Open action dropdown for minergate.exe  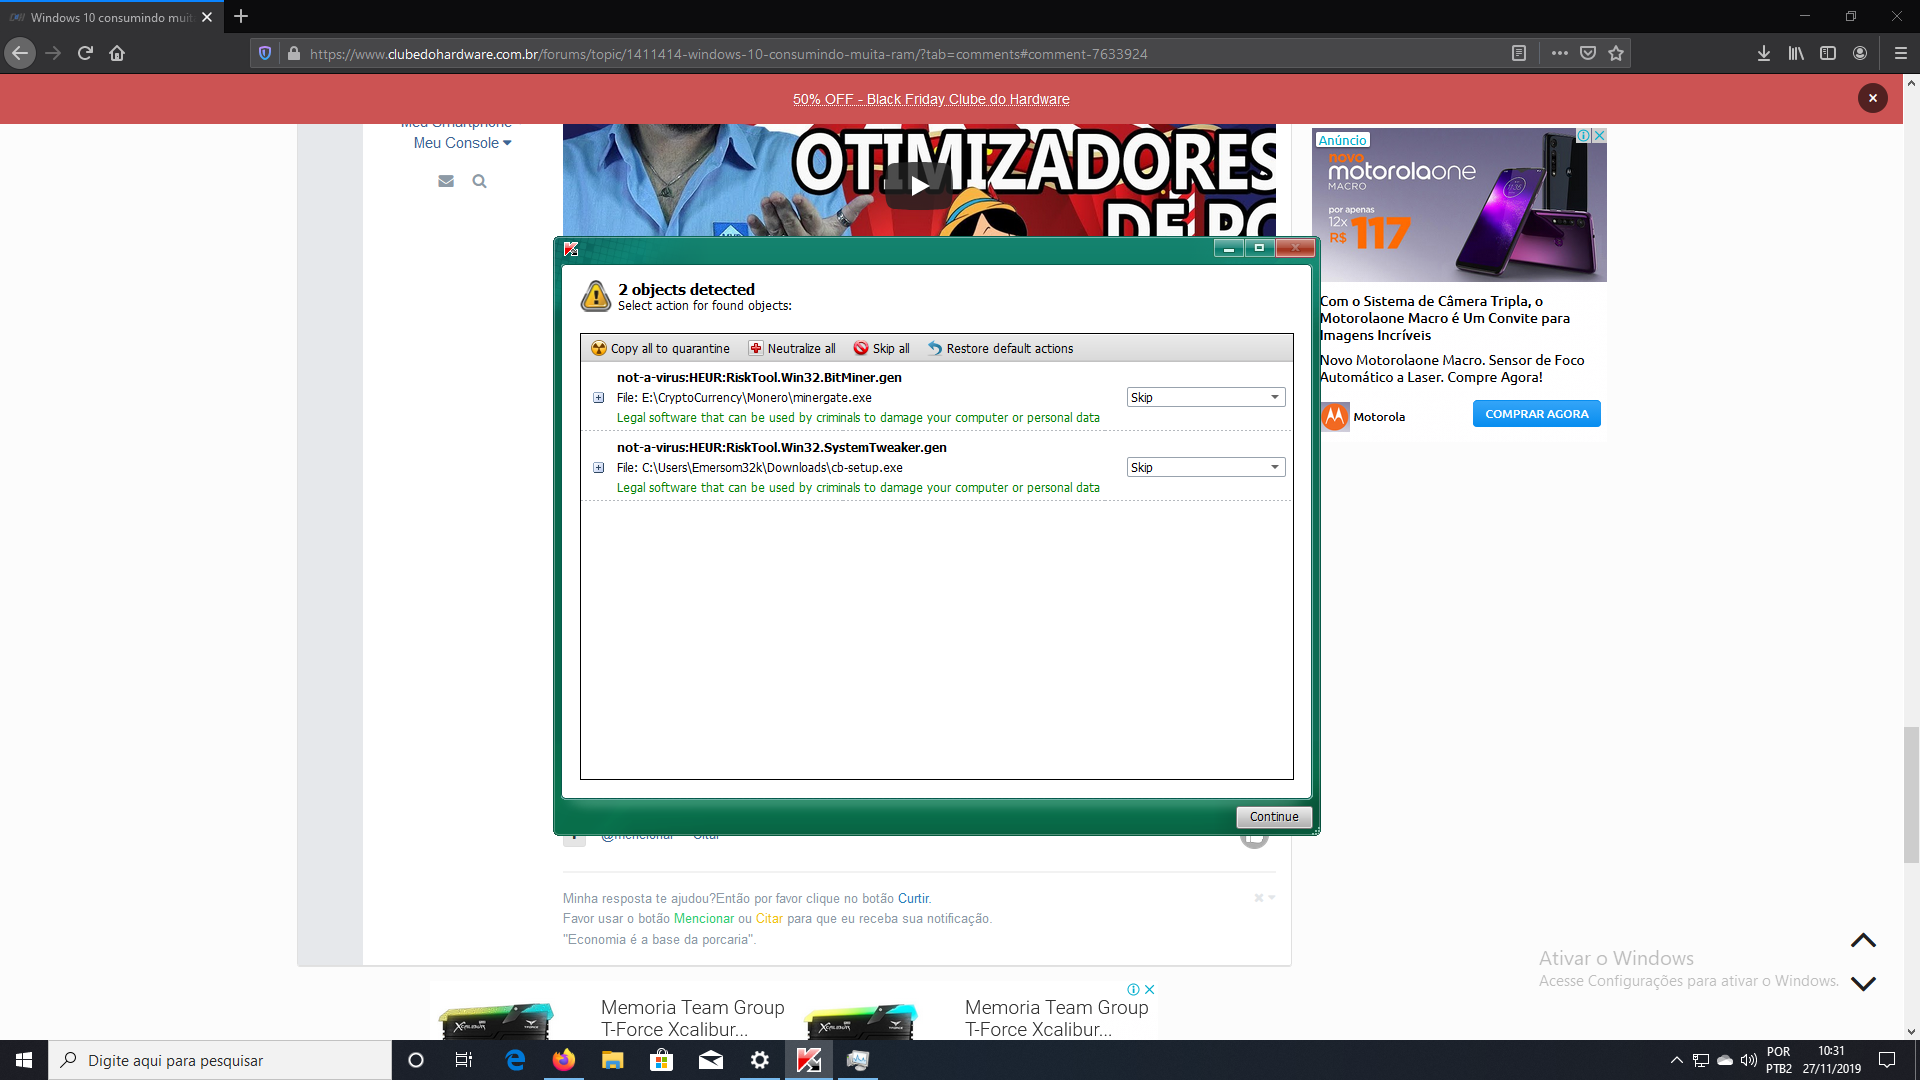(x=1205, y=397)
